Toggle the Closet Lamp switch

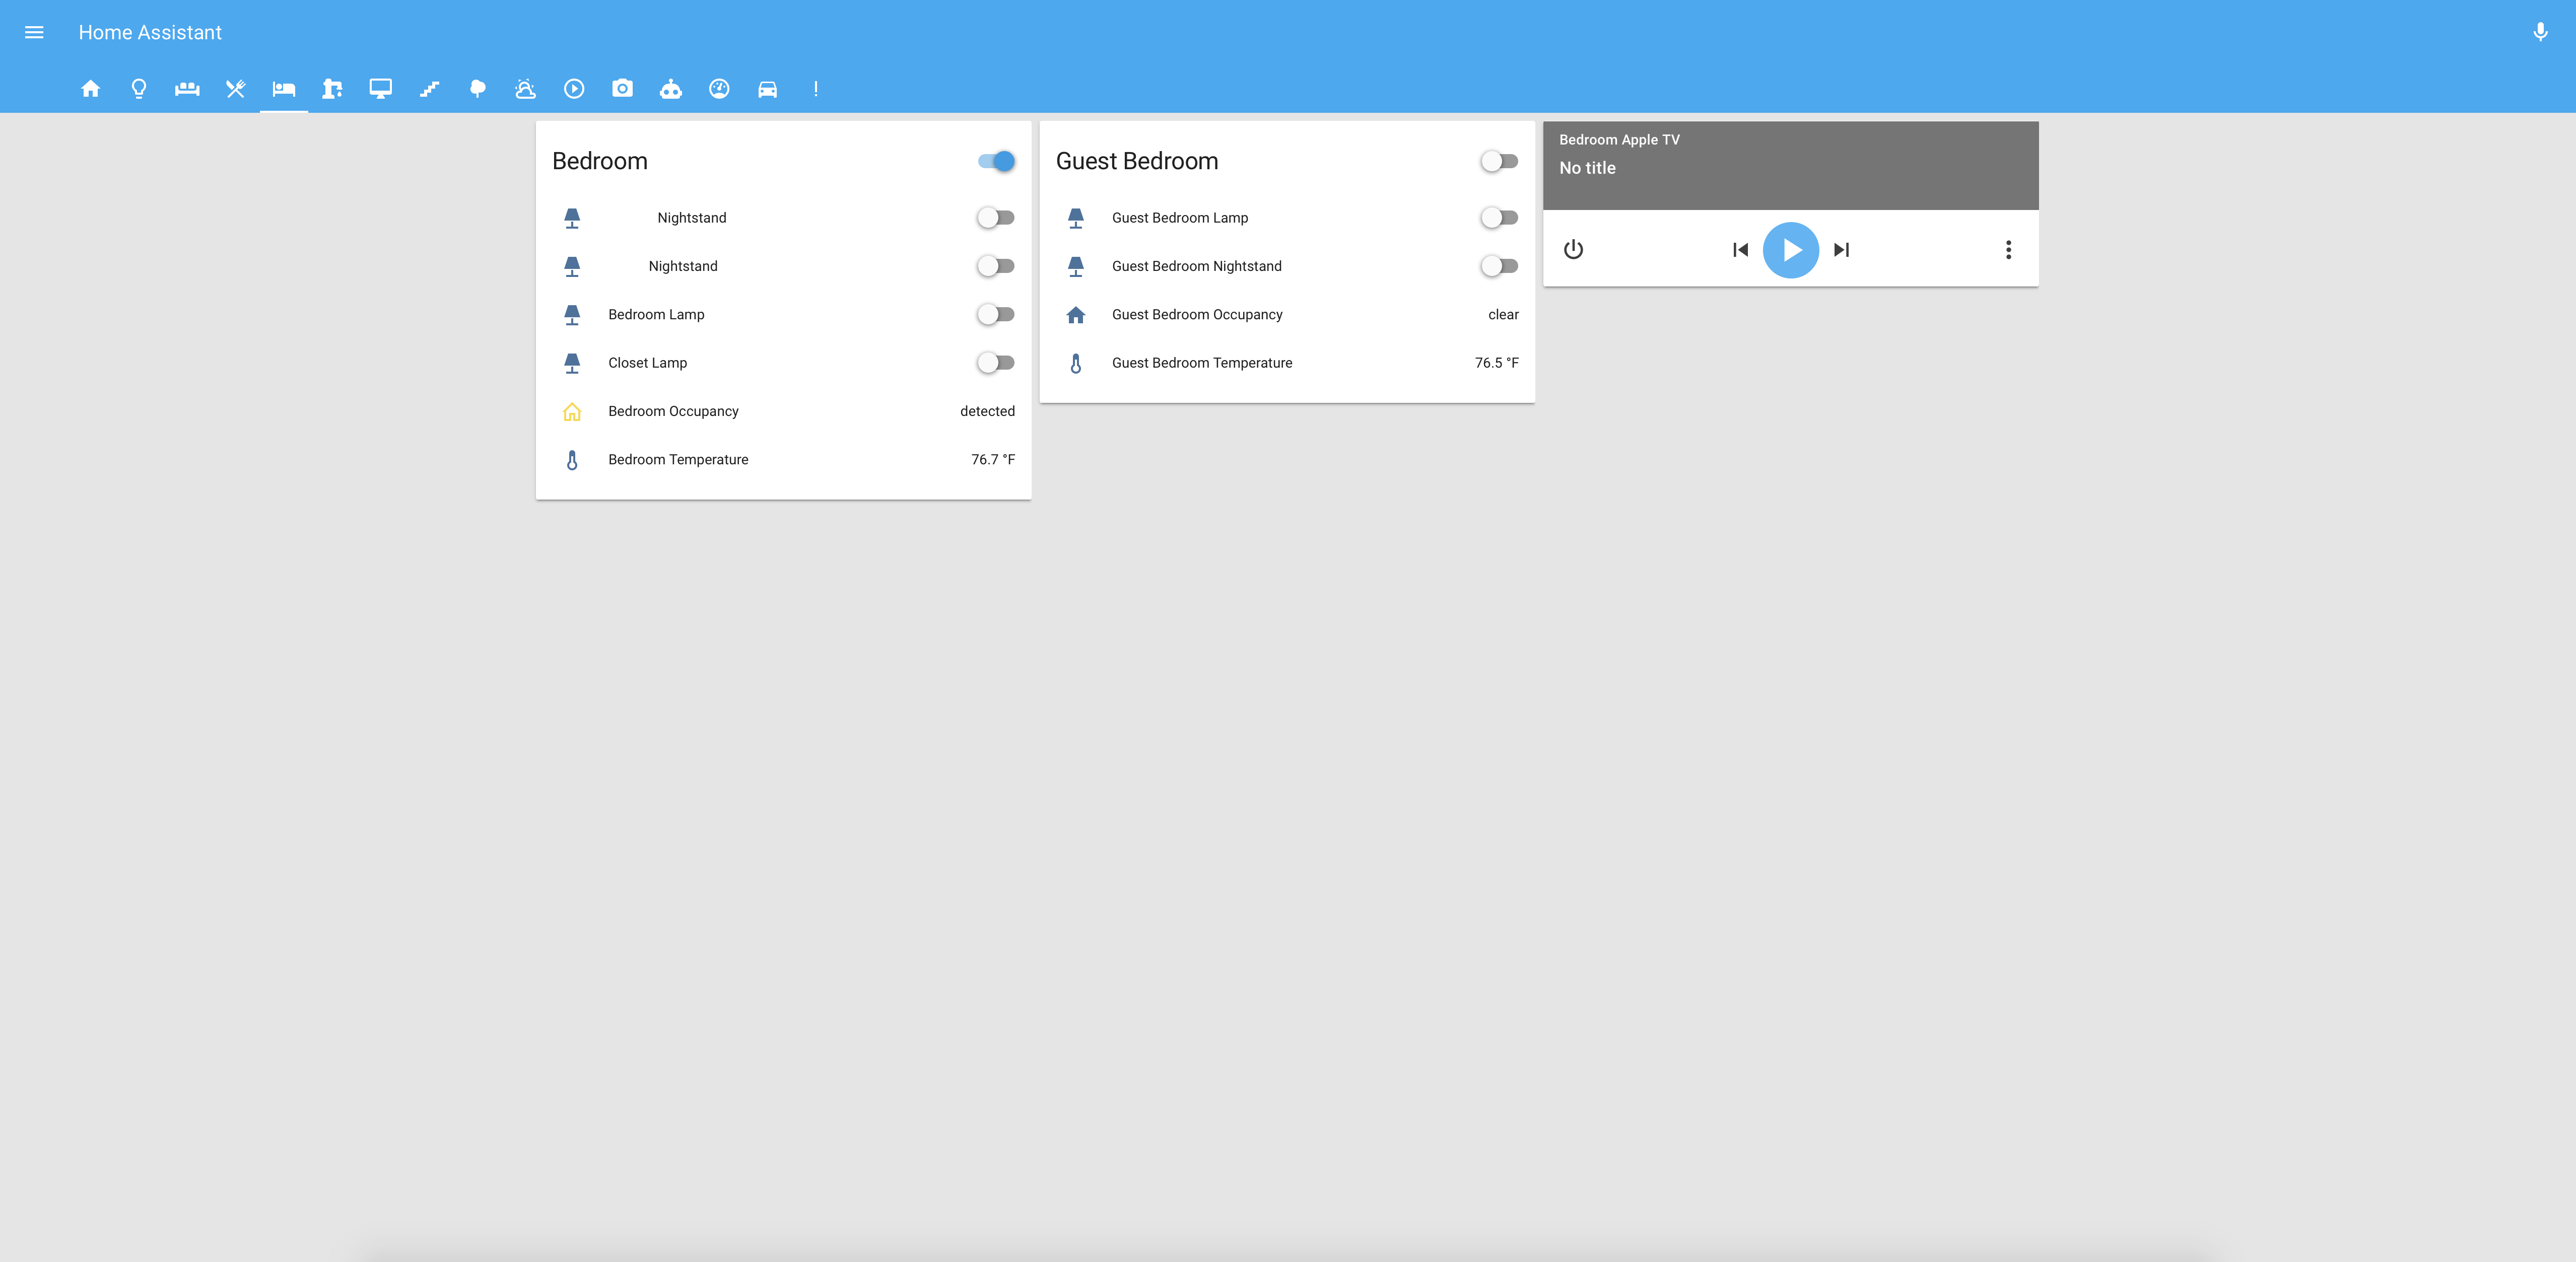(x=996, y=363)
